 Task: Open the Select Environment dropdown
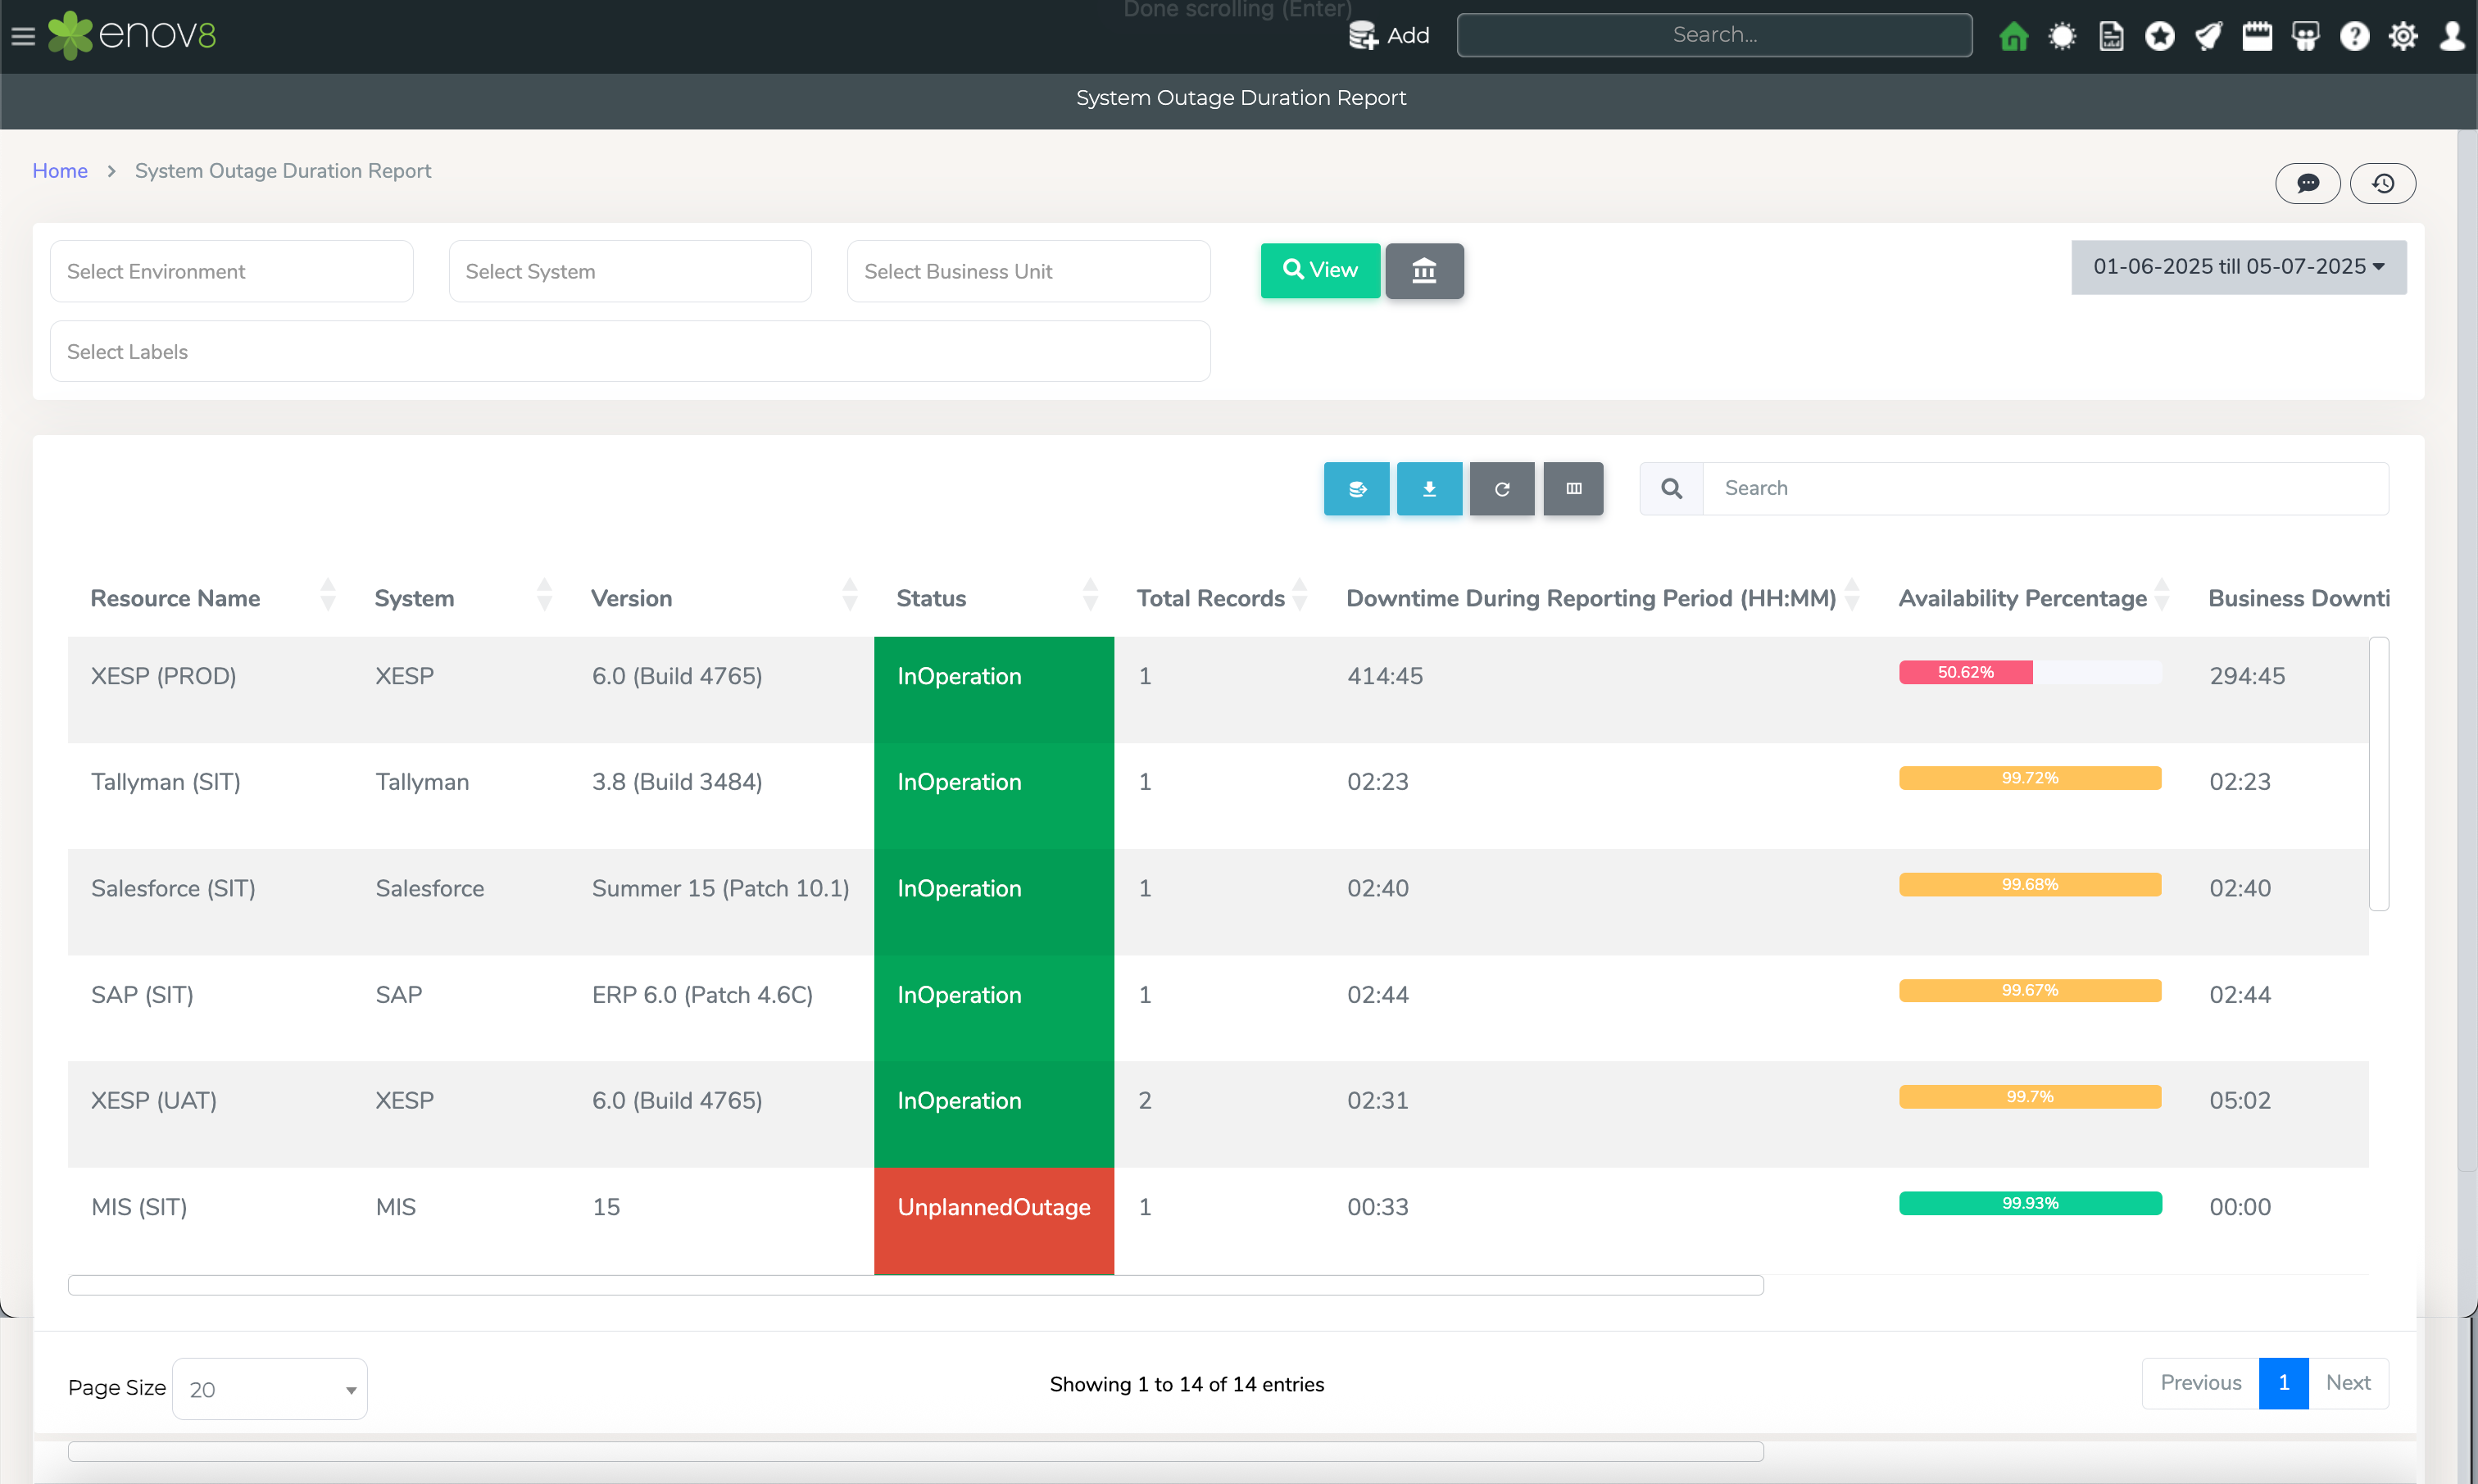point(232,271)
